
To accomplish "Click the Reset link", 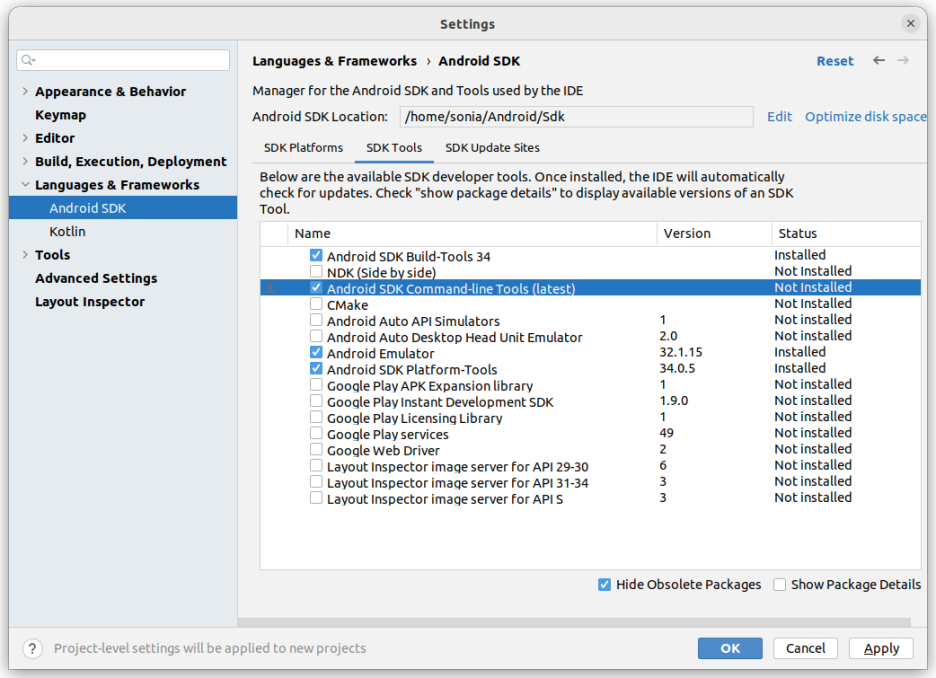I will (835, 61).
